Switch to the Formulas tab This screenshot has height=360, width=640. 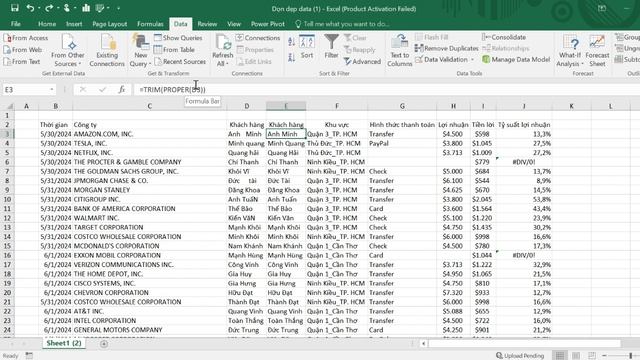pos(150,24)
